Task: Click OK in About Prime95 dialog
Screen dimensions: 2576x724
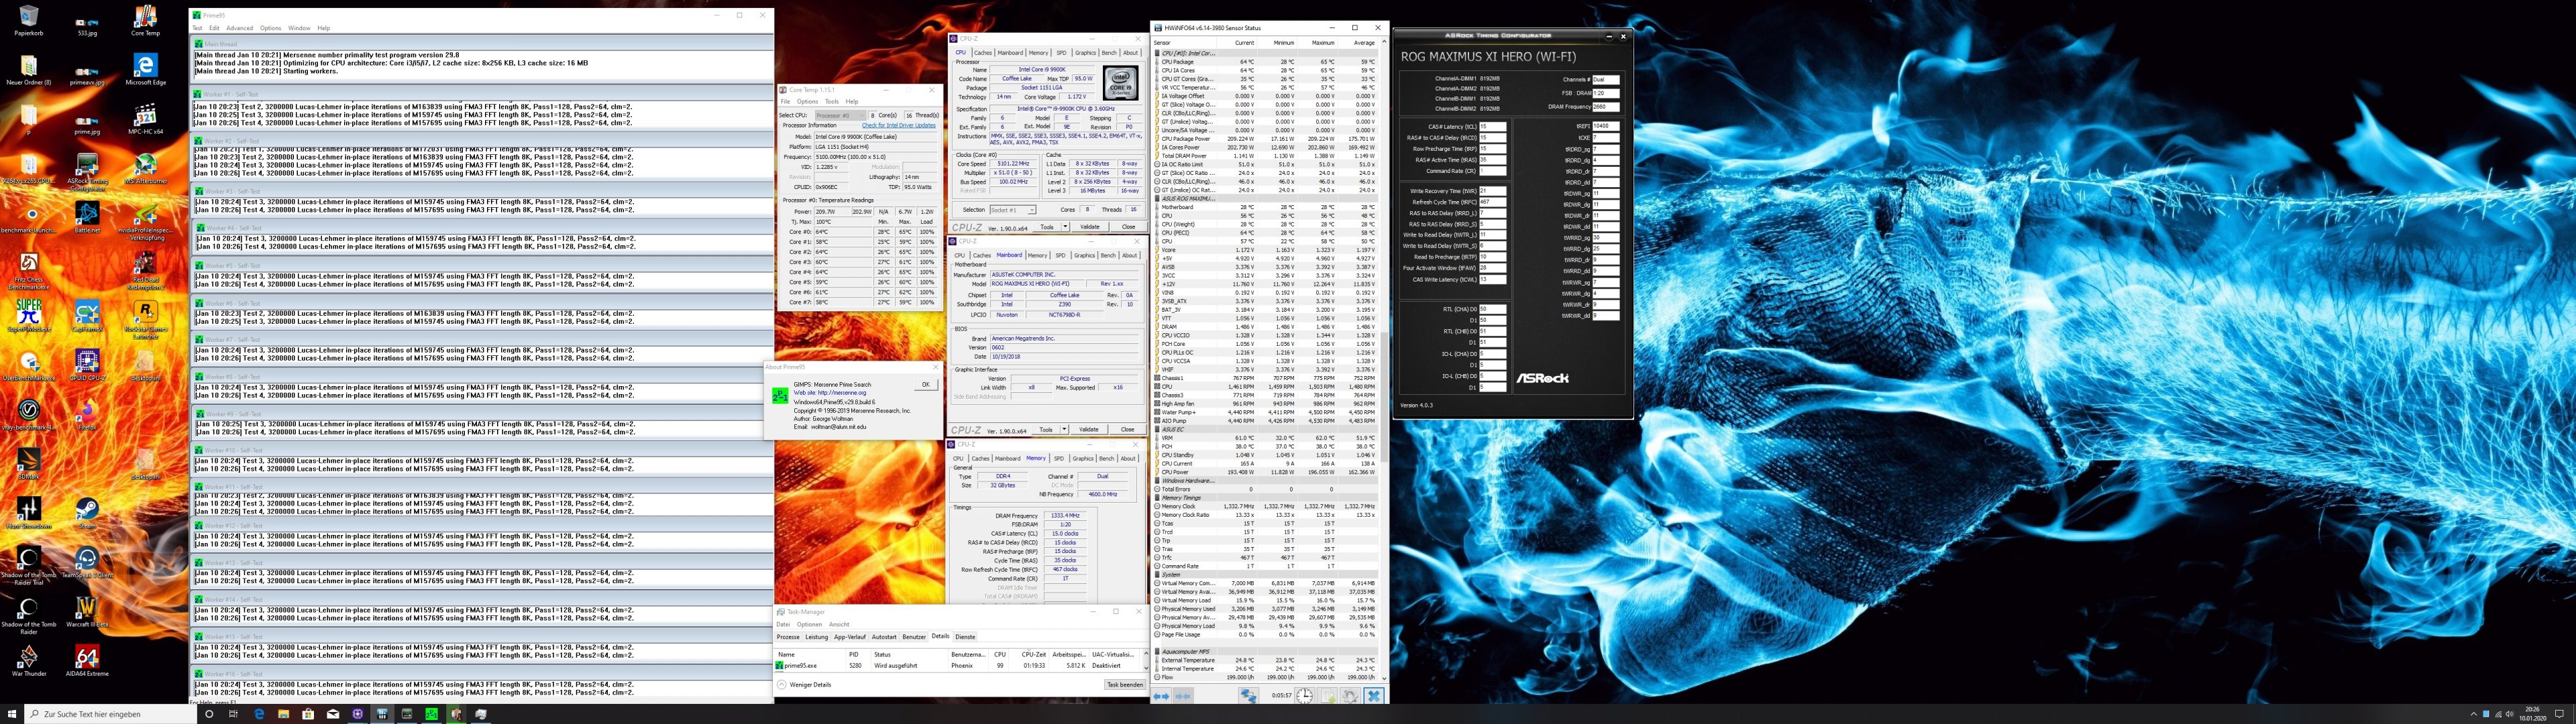Action: click(x=925, y=384)
